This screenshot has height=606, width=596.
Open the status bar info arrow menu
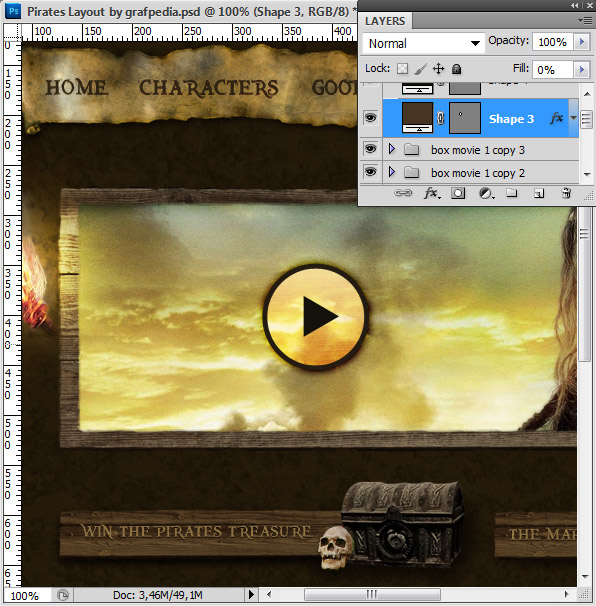(x=251, y=594)
